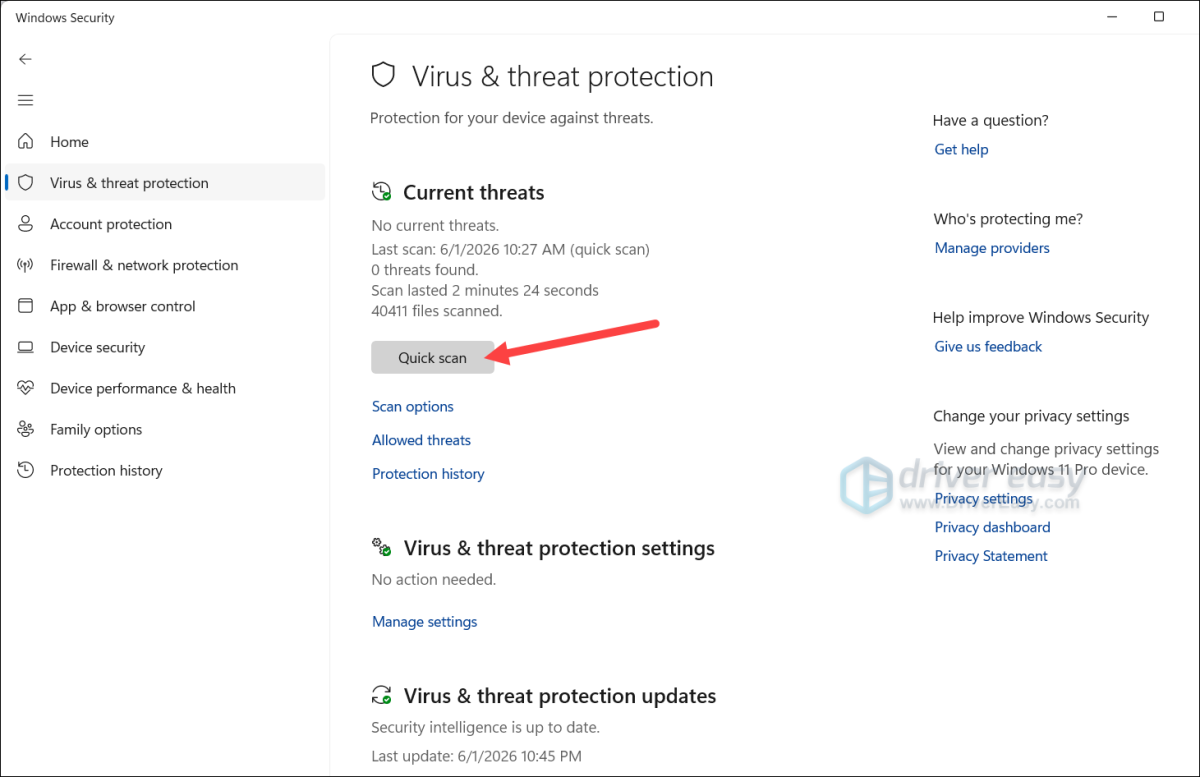Click the protection settings gear icon
Viewport: 1200px width, 777px height.
pyautogui.click(x=381, y=548)
